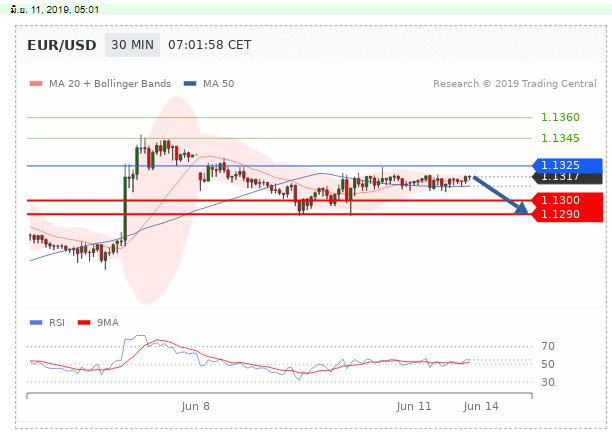Screen dimensions: 612x442
Task: Click the green 1.1360 resistance label
Action: (560, 118)
